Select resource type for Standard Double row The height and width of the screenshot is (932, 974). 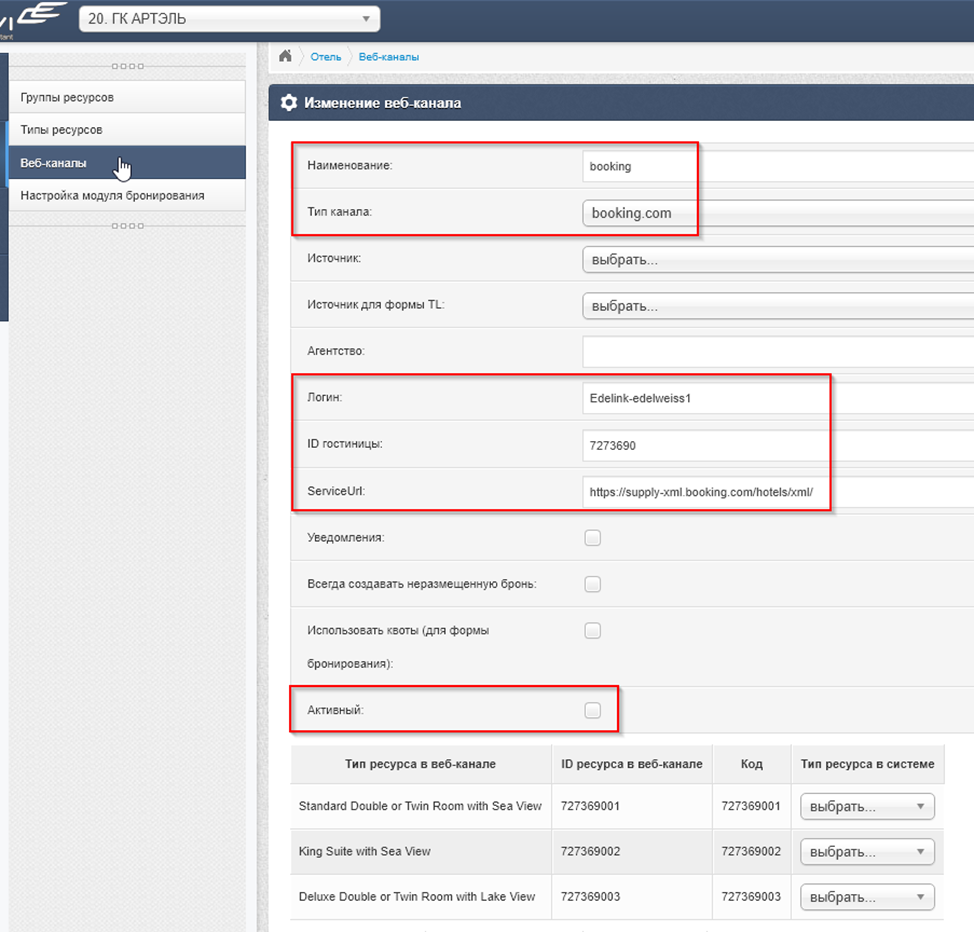(x=867, y=806)
